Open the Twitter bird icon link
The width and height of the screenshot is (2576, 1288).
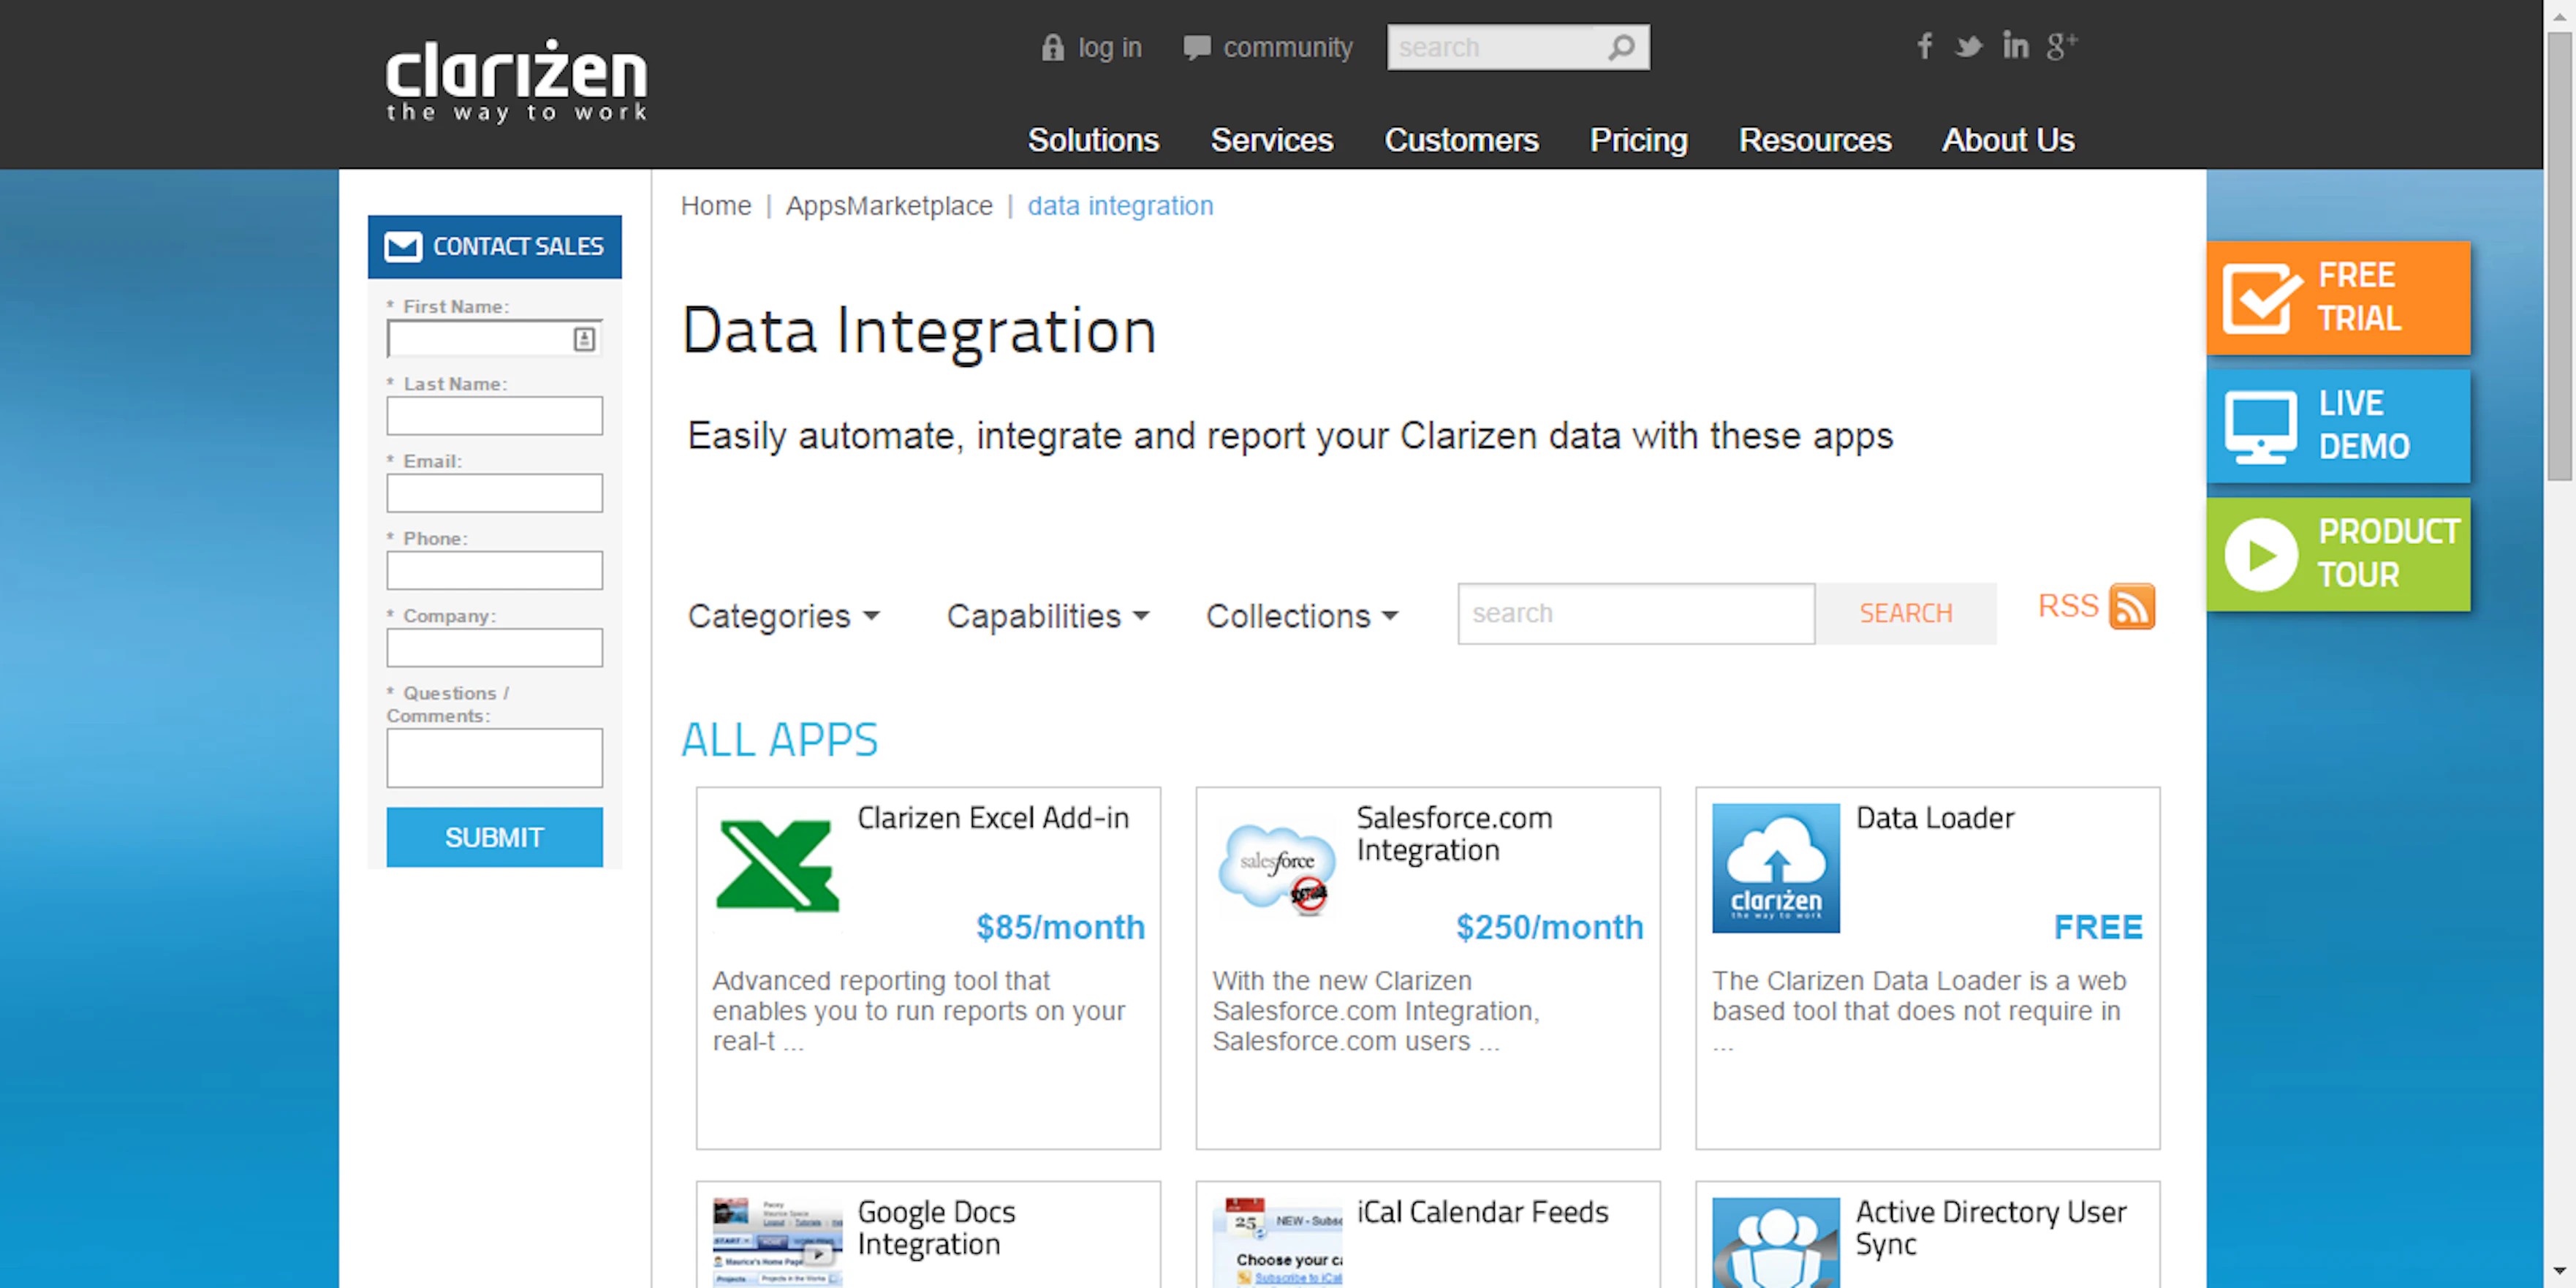[x=1968, y=46]
